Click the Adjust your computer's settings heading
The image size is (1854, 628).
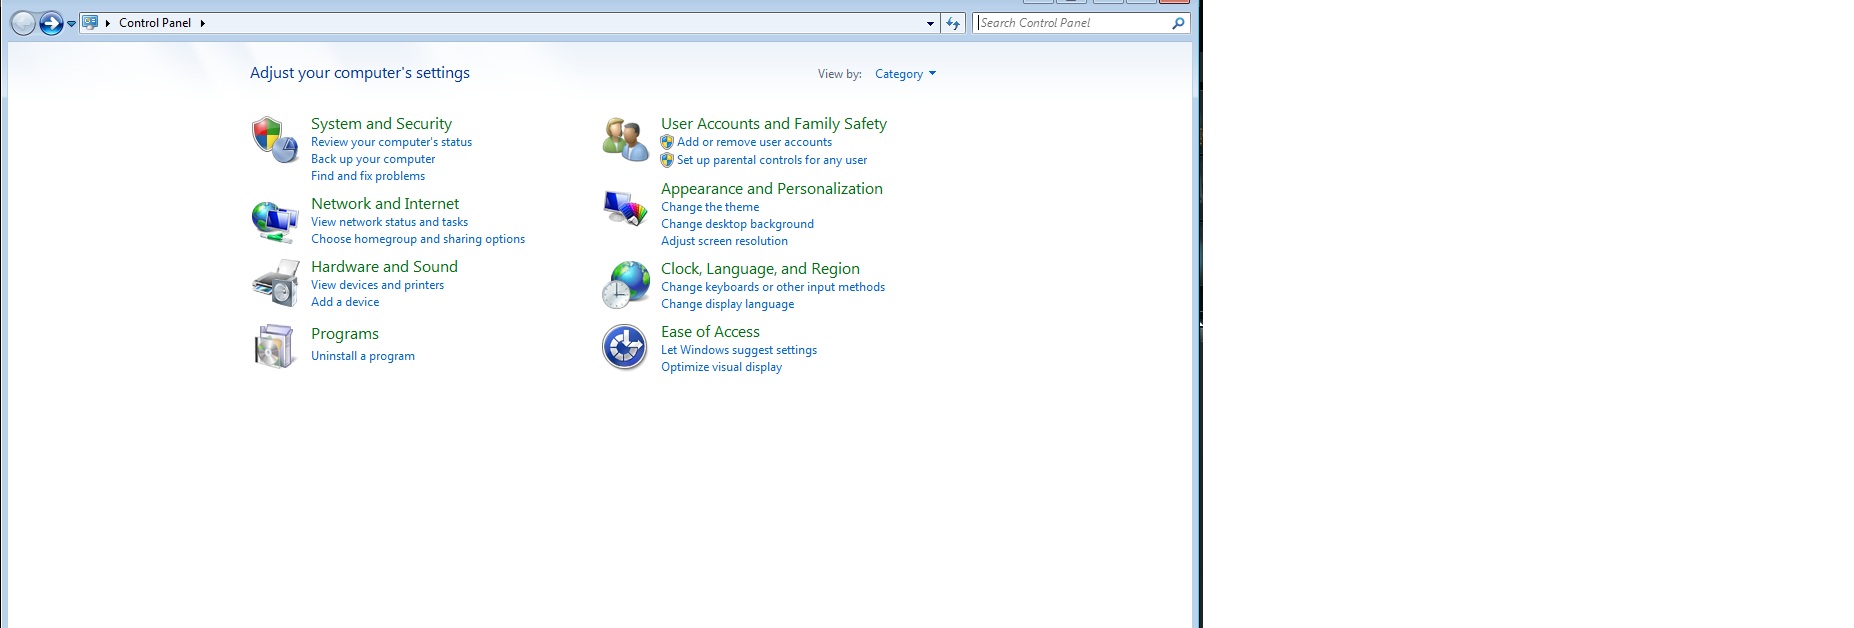(360, 73)
